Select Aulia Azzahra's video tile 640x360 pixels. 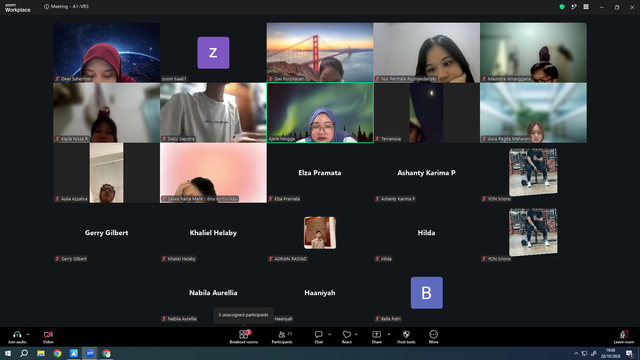(x=107, y=173)
